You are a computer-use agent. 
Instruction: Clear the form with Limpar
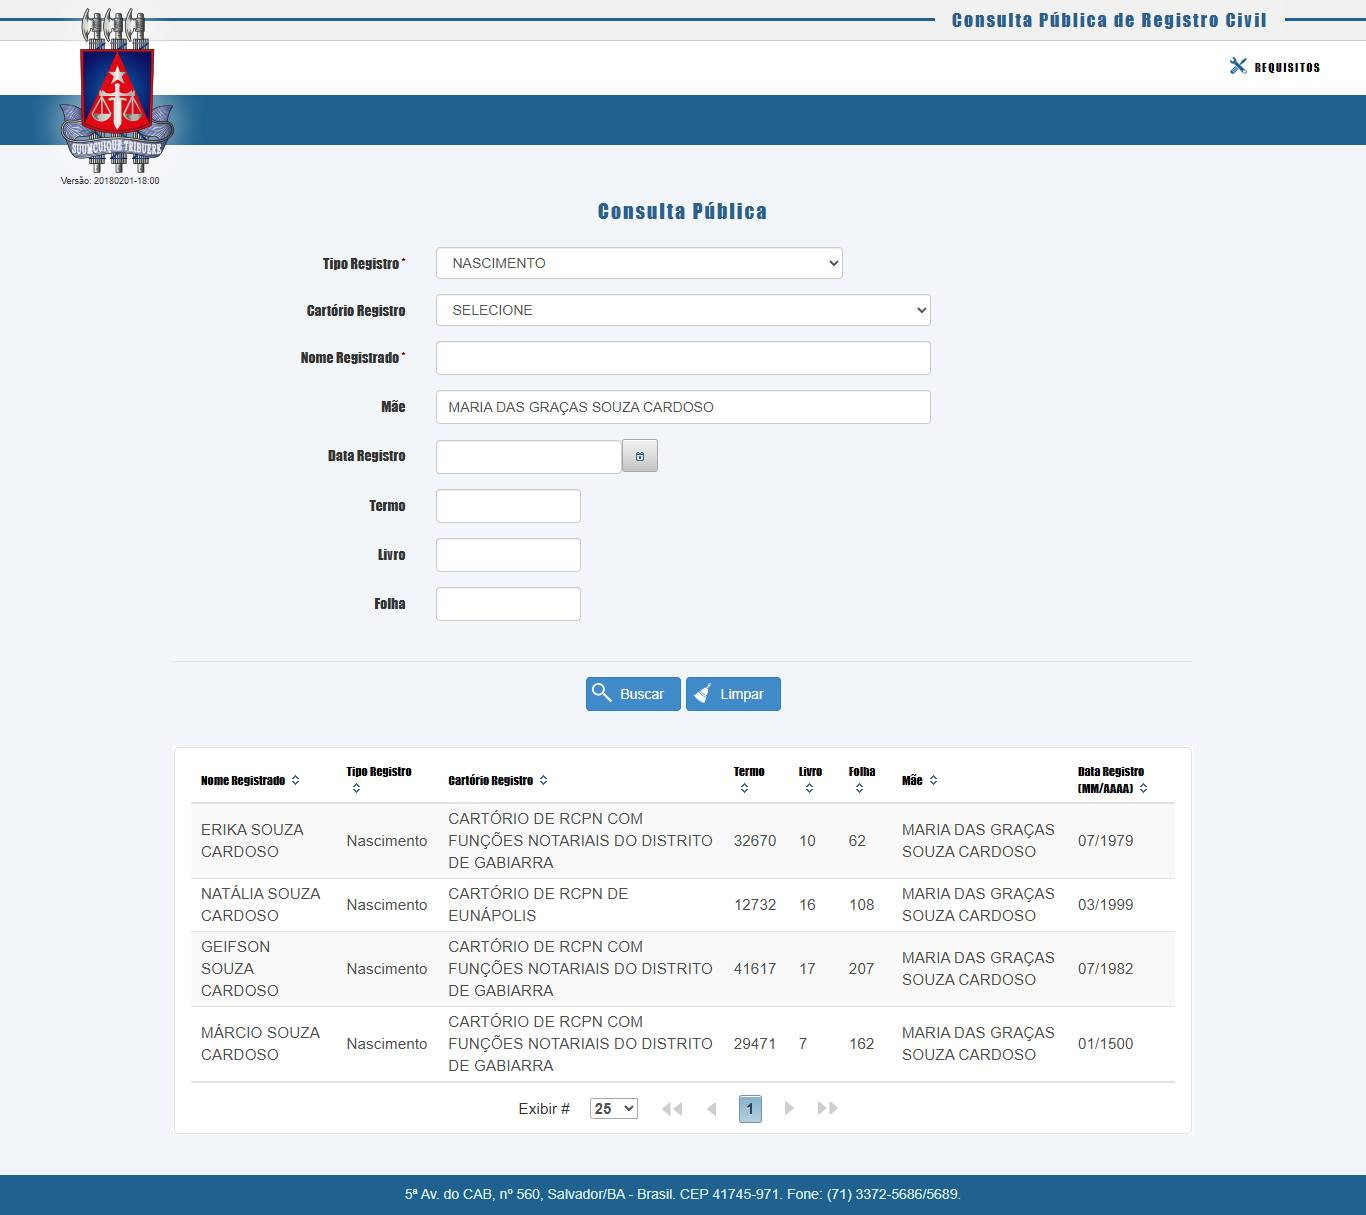coord(733,694)
